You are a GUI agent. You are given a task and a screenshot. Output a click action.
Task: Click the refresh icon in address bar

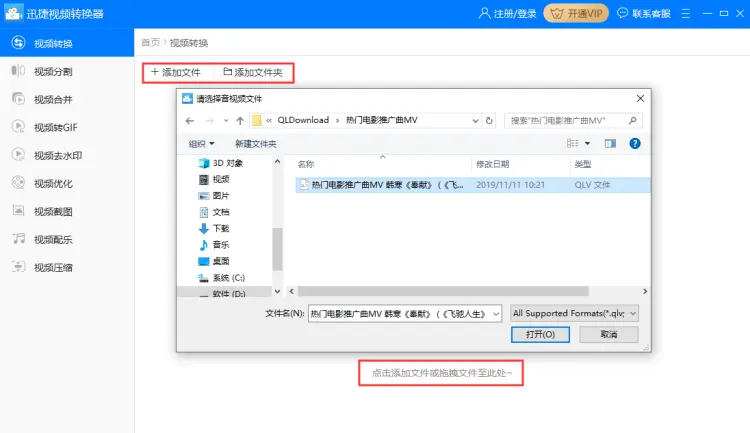[489, 121]
